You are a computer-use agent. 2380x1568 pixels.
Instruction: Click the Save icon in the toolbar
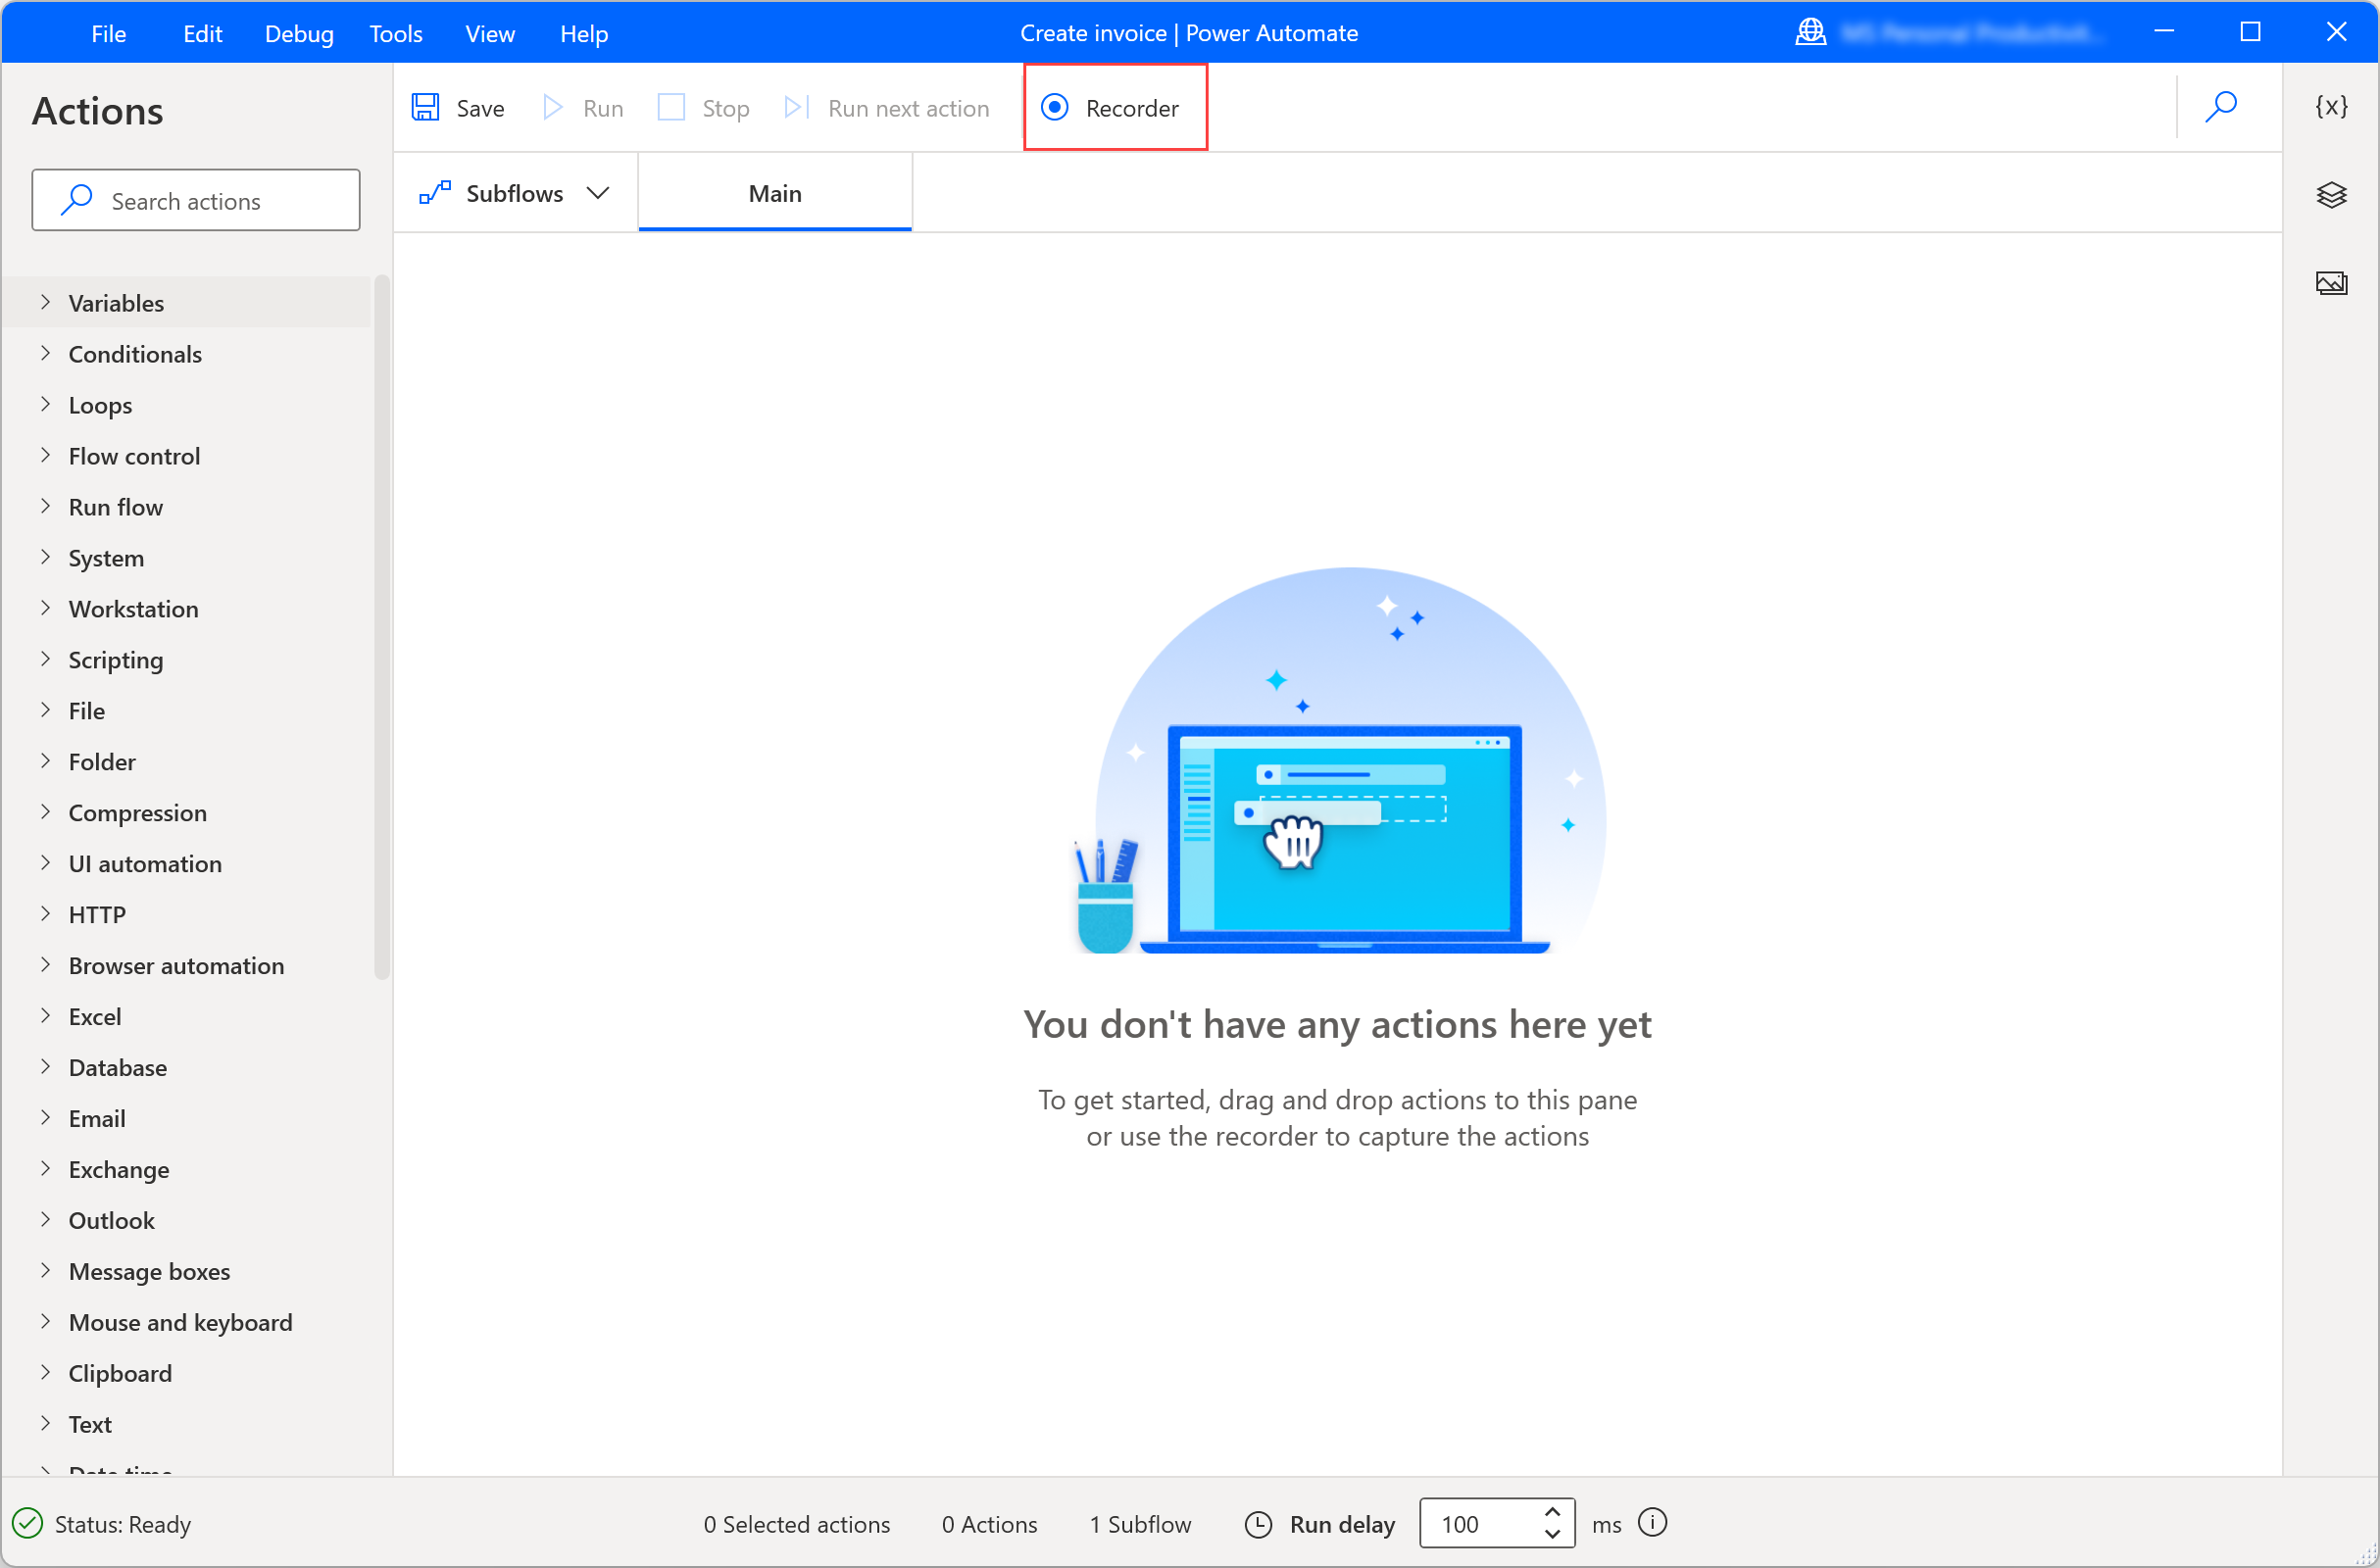tap(427, 107)
